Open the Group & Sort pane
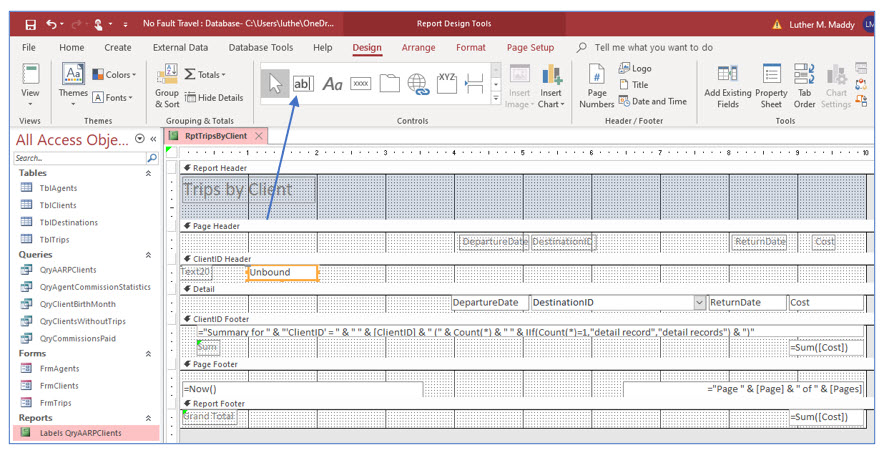 pos(167,86)
